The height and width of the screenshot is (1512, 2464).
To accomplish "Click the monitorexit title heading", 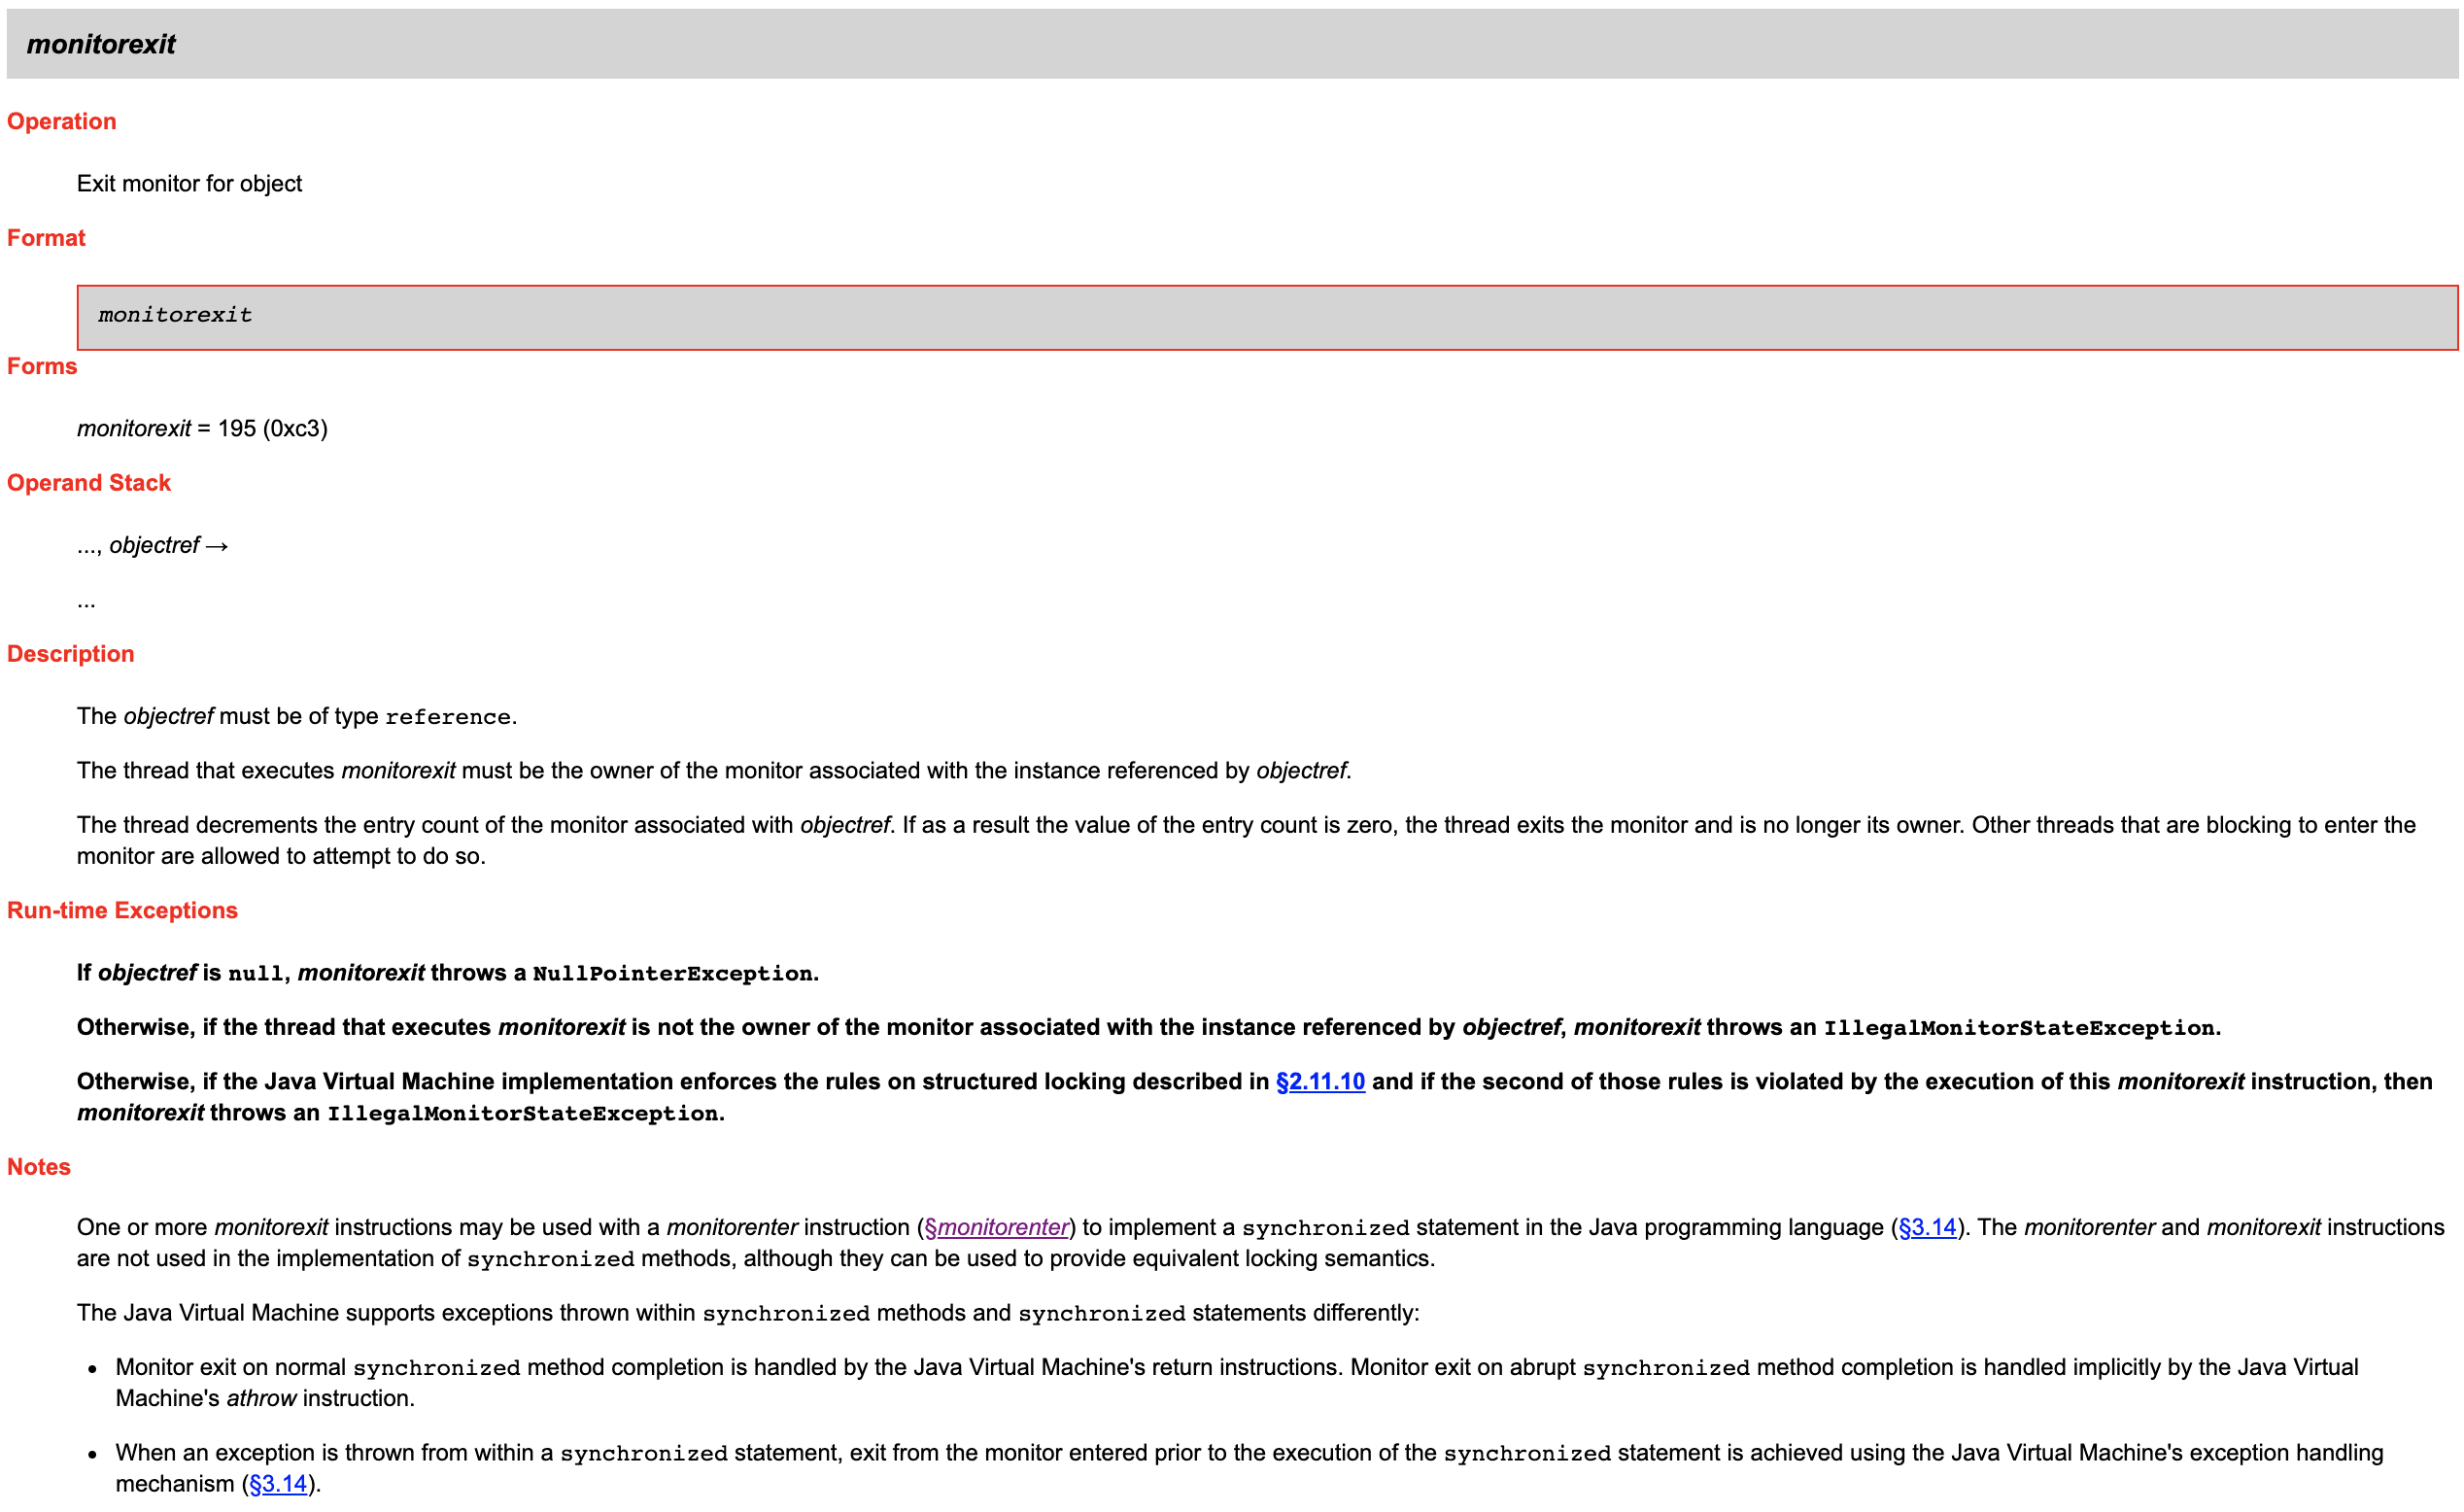I will pyautogui.click(x=101, y=44).
